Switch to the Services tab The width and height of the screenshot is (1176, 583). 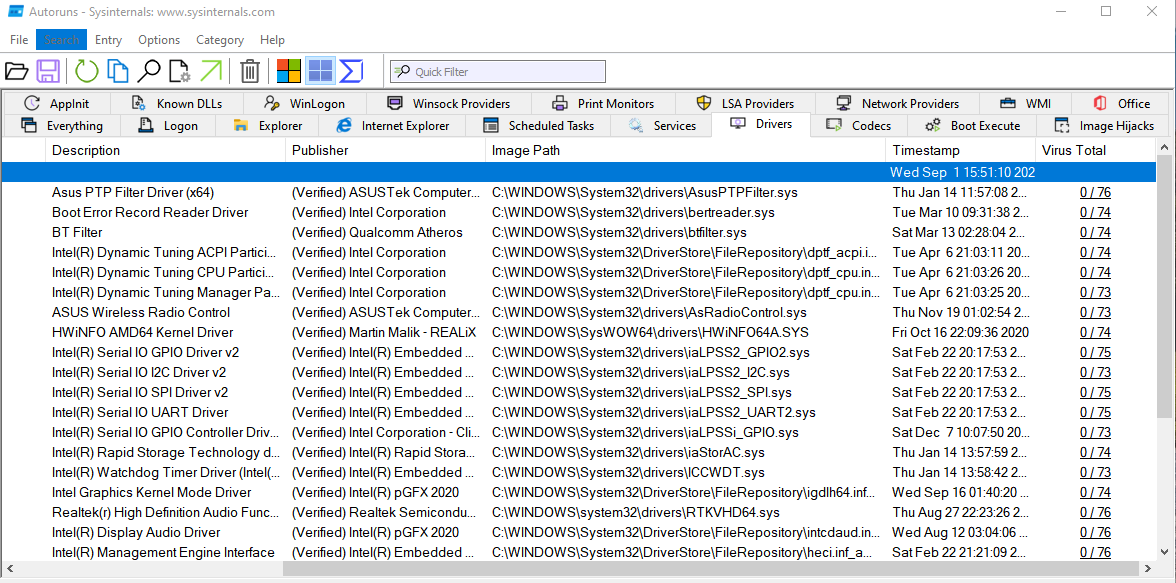(661, 125)
